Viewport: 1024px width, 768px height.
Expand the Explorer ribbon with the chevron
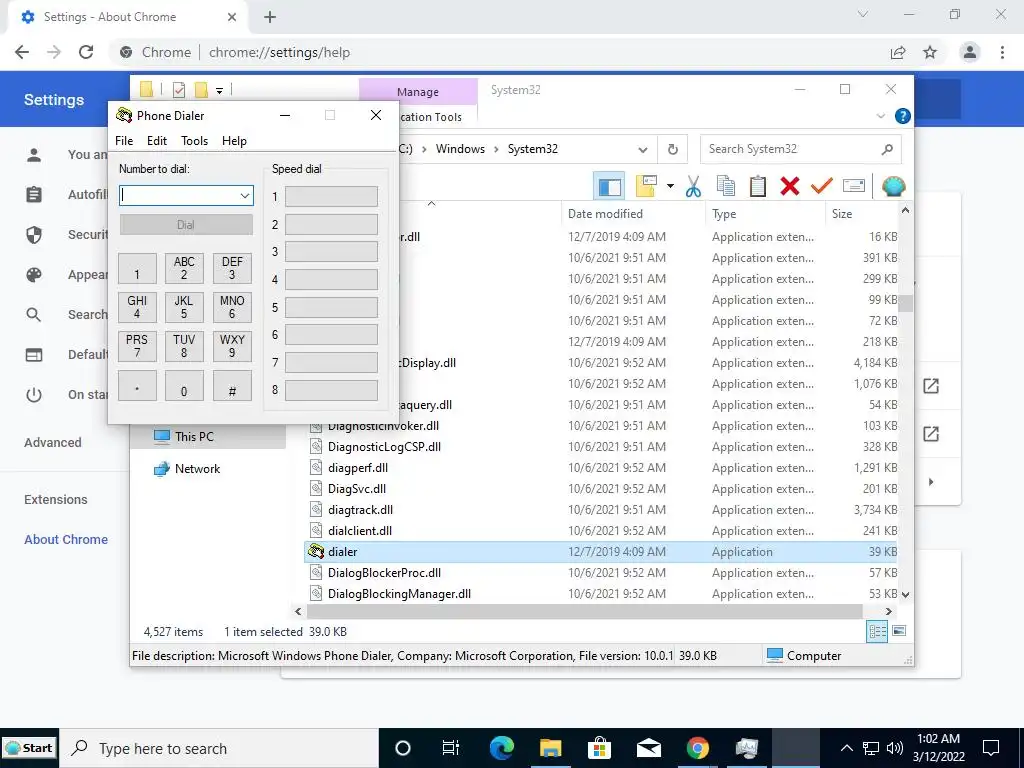click(880, 116)
